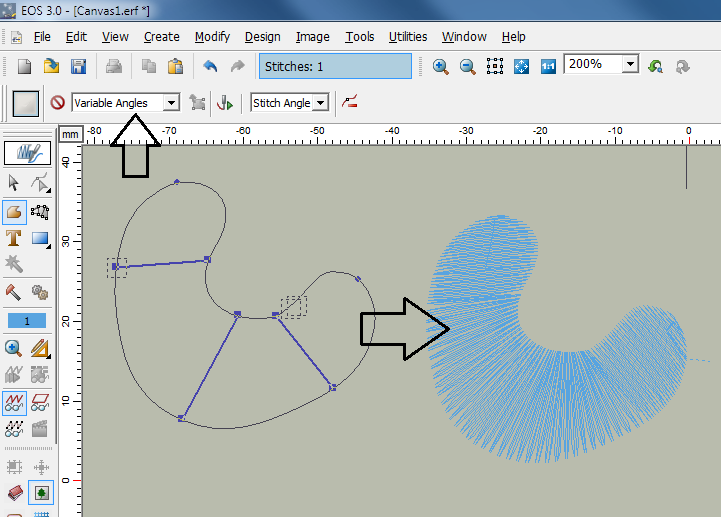Click the red eraser icon in toolbox
Viewport: 721px width, 517px height.
click(15, 493)
